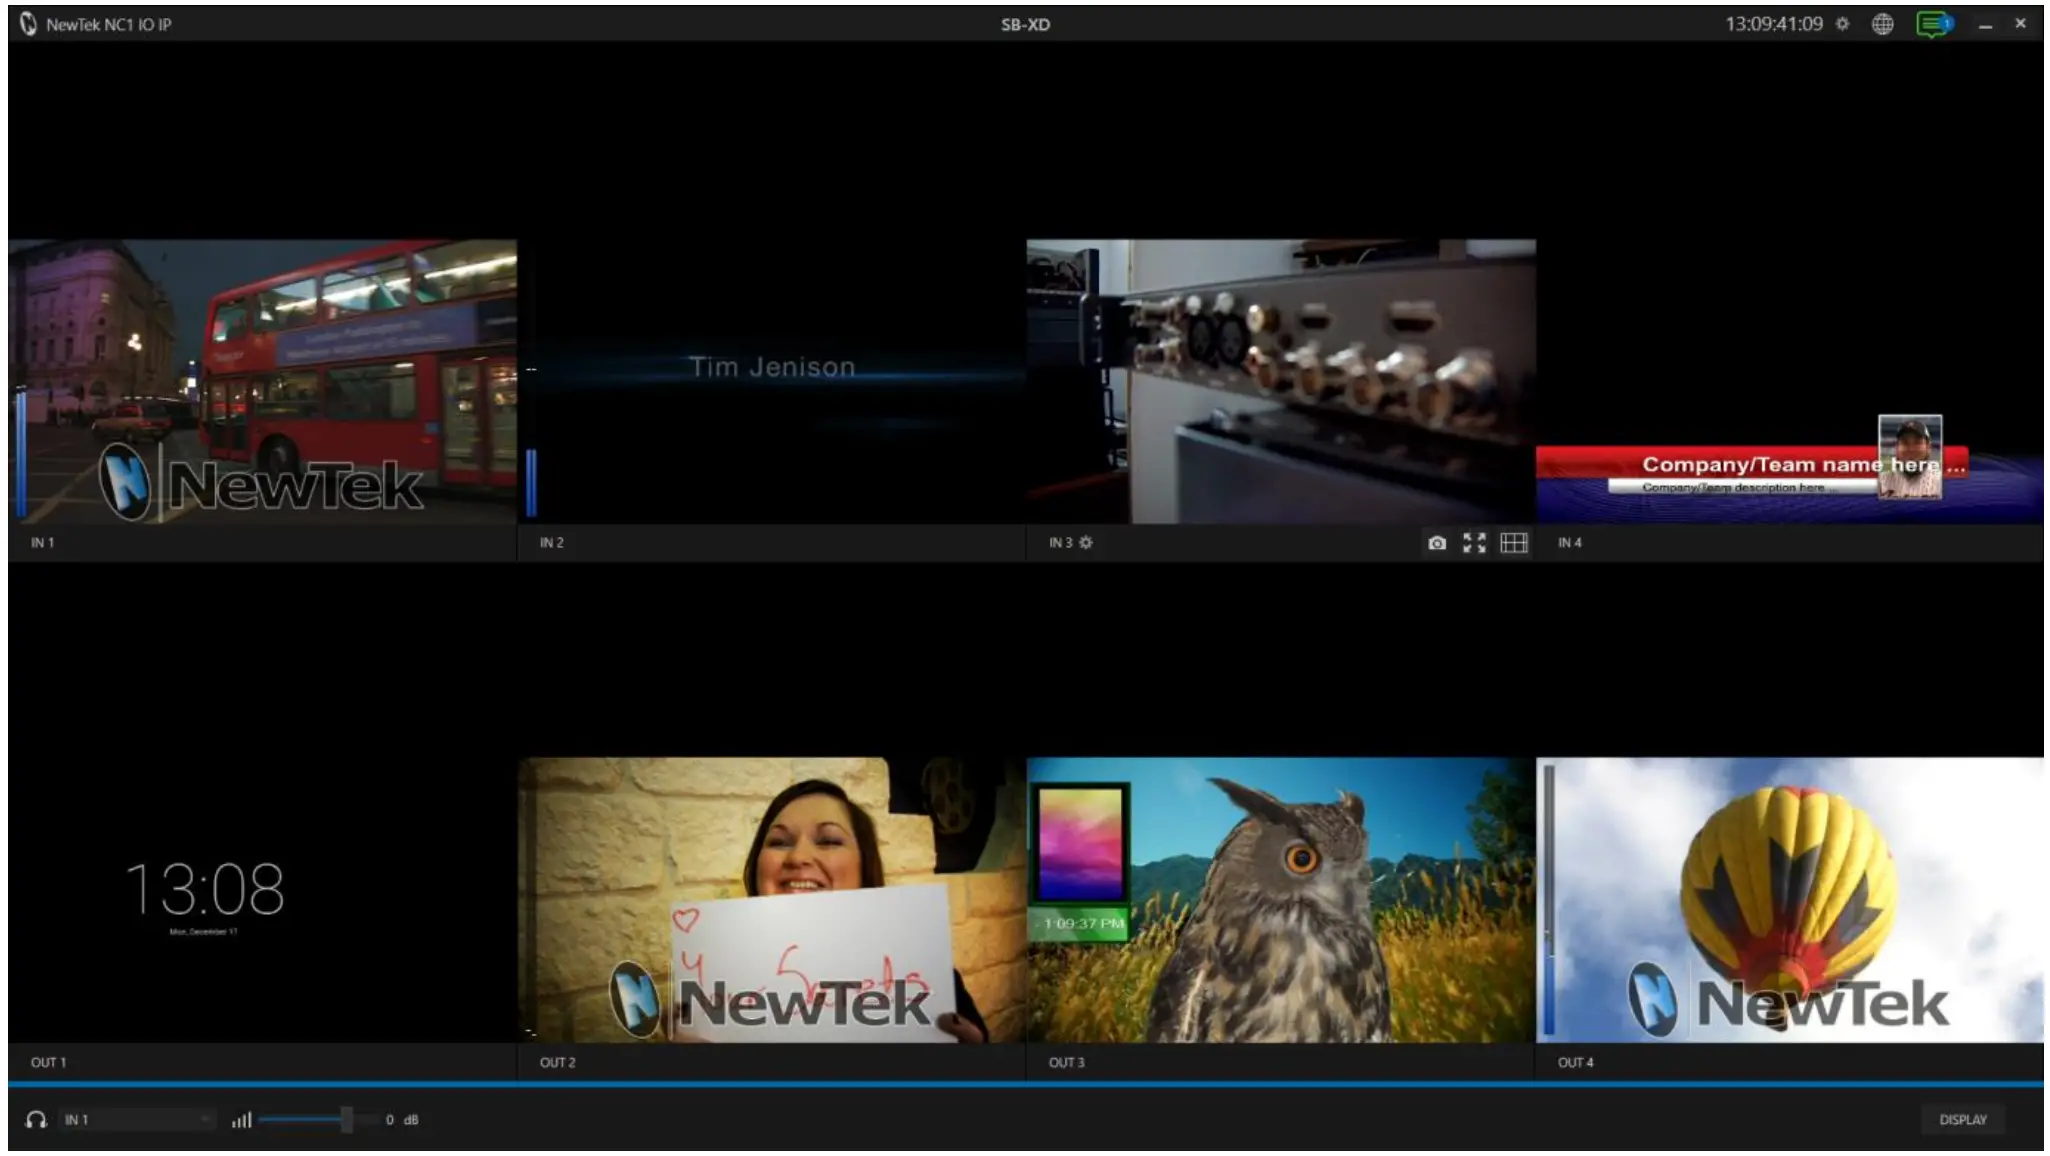Switch to multiview grid layout
This screenshot has height=1156, width=2050.
tap(1515, 542)
